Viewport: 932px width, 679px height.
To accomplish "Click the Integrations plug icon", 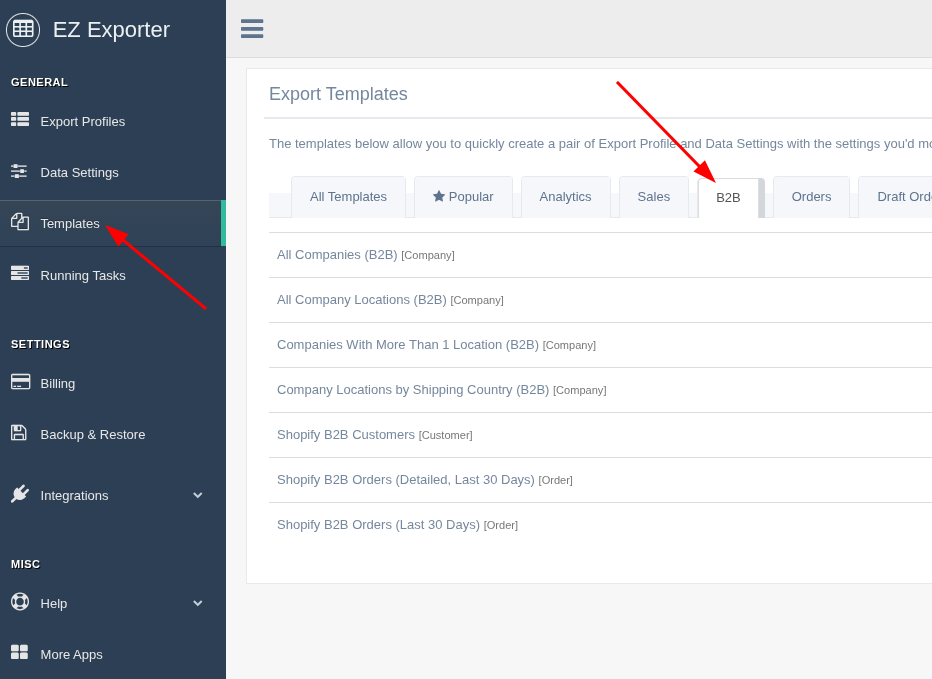I will coord(20,494).
